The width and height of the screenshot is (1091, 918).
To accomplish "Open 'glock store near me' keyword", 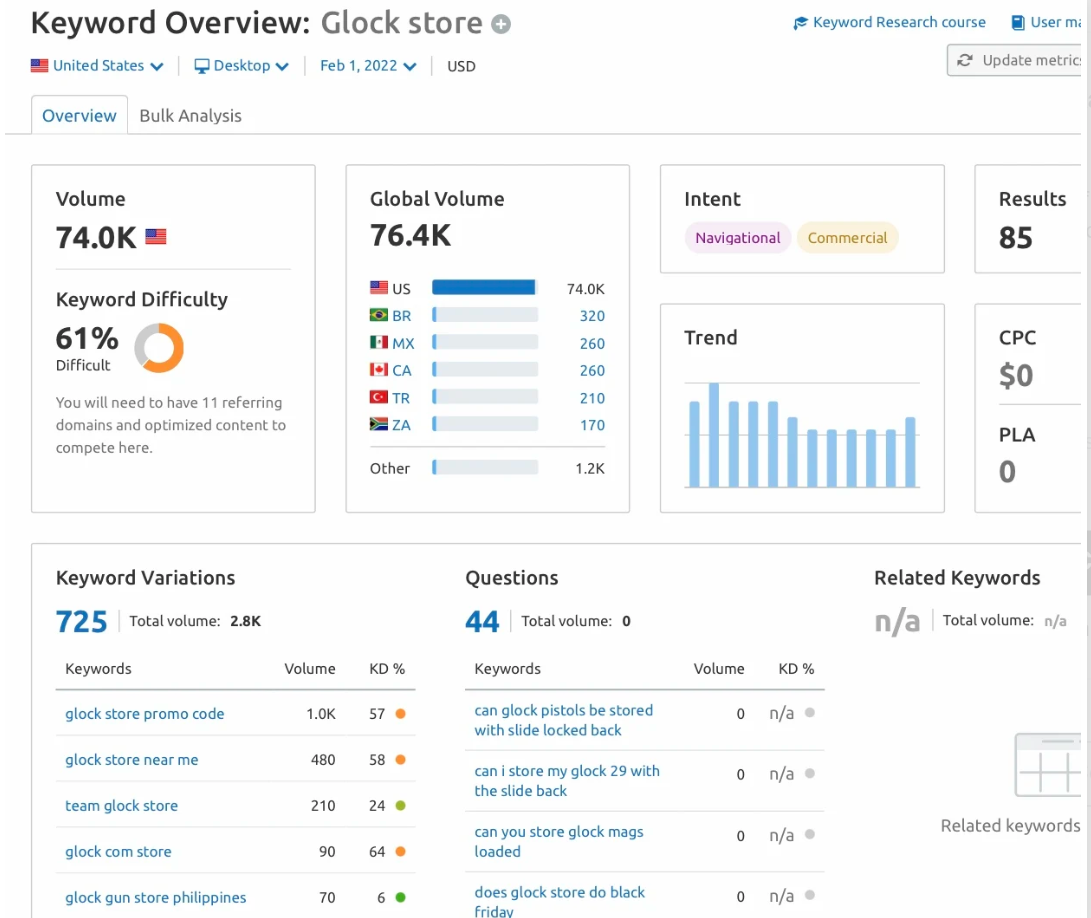I will 132,759.
